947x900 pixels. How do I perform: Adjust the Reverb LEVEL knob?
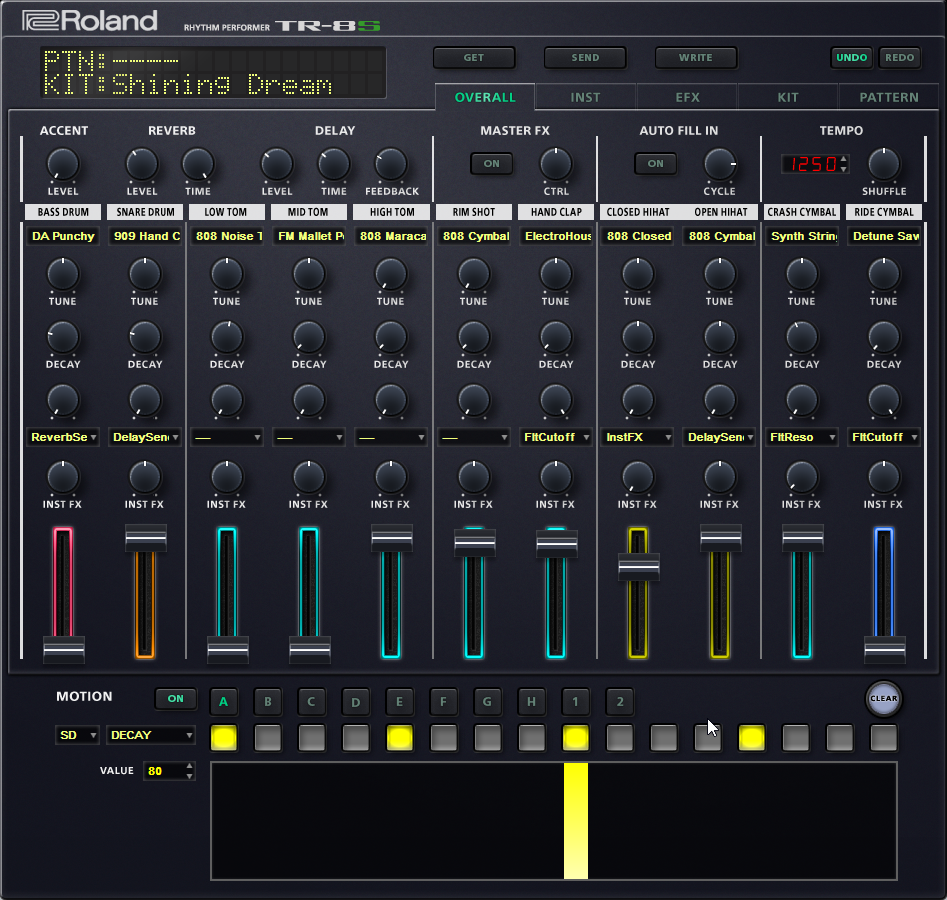[x=142, y=165]
